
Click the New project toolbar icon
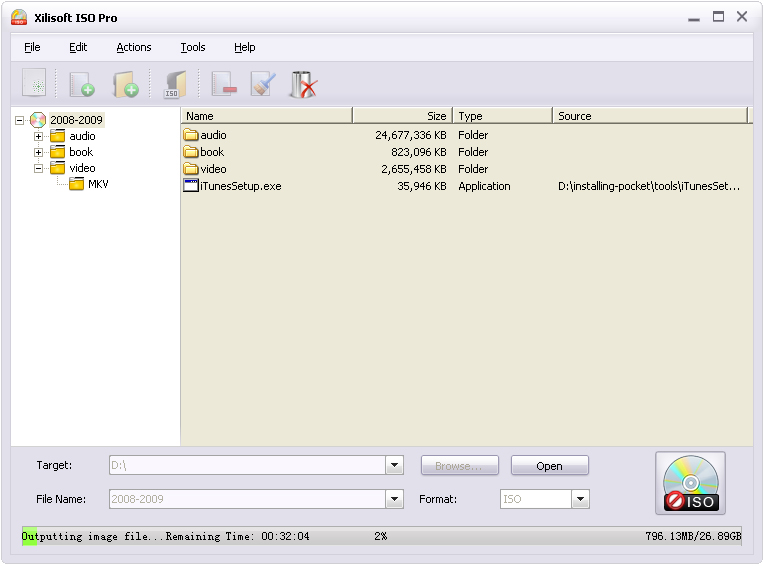coord(34,83)
